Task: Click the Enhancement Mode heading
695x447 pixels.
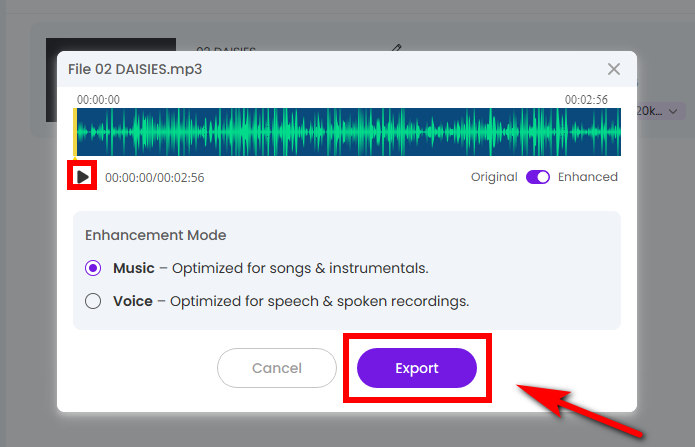Action: tap(155, 236)
